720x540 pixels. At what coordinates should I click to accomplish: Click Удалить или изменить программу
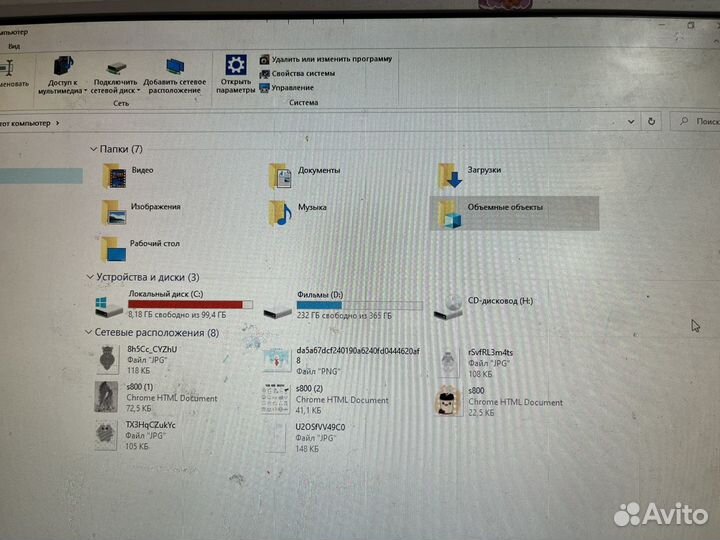click(325, 59)
